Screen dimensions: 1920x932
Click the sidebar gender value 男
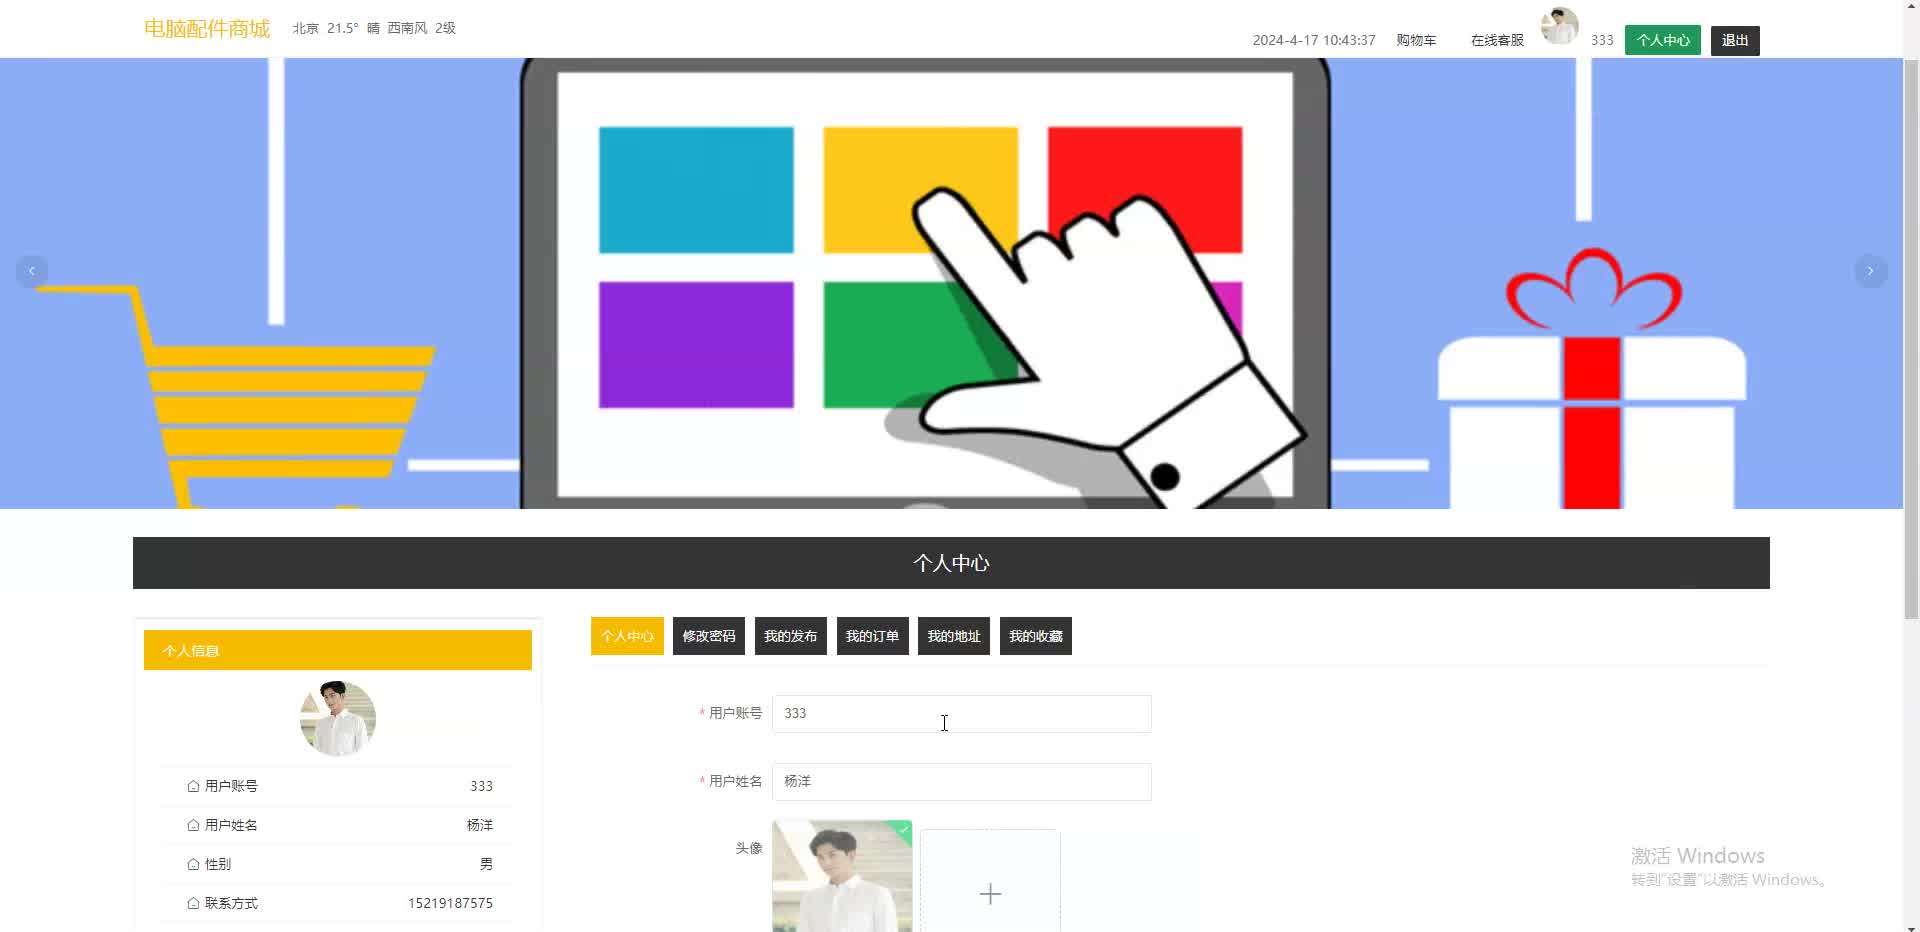tap(486, 864)
